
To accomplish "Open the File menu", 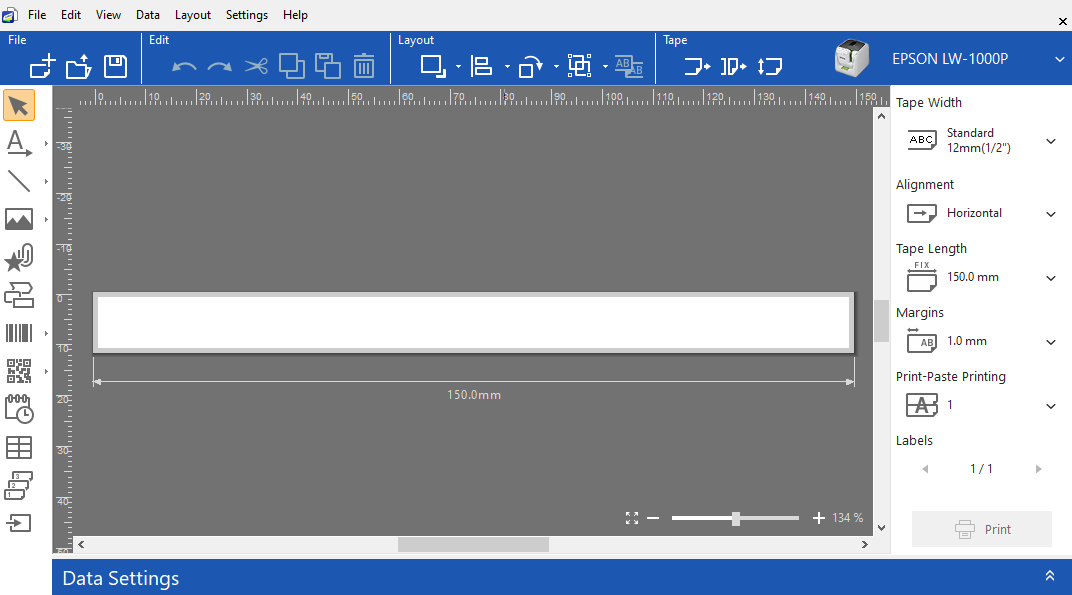I will 37,15.
